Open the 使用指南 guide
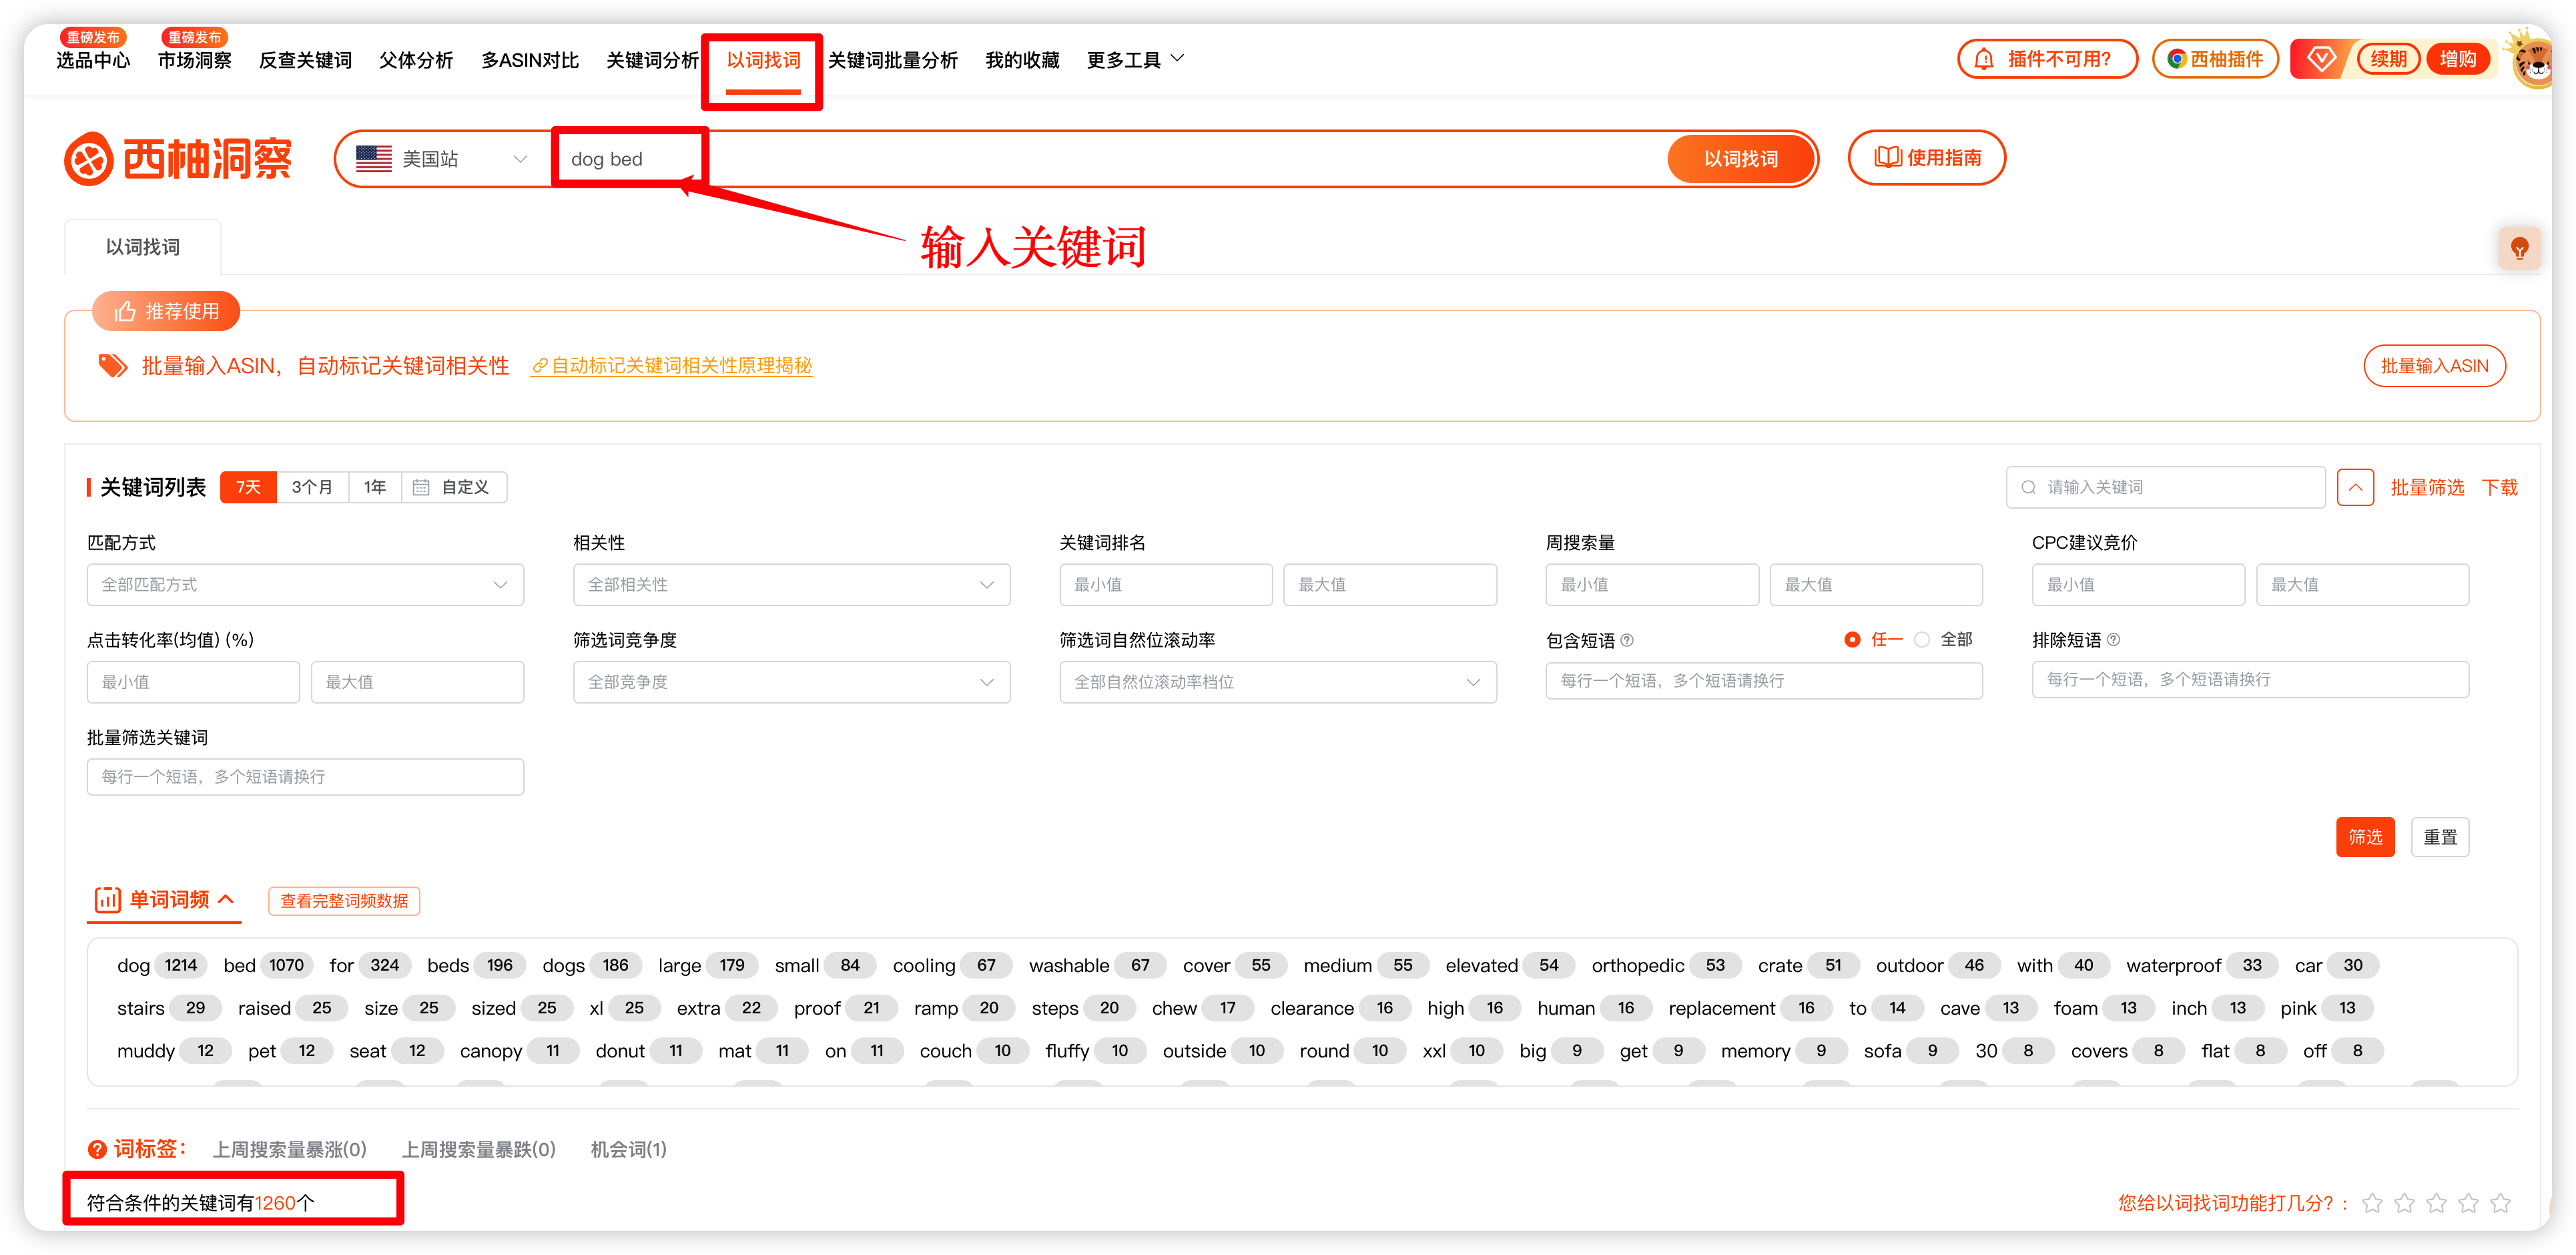The height and width of the screenshot is (1255, 2576). pyautogui.click(x=1926, y=158)
